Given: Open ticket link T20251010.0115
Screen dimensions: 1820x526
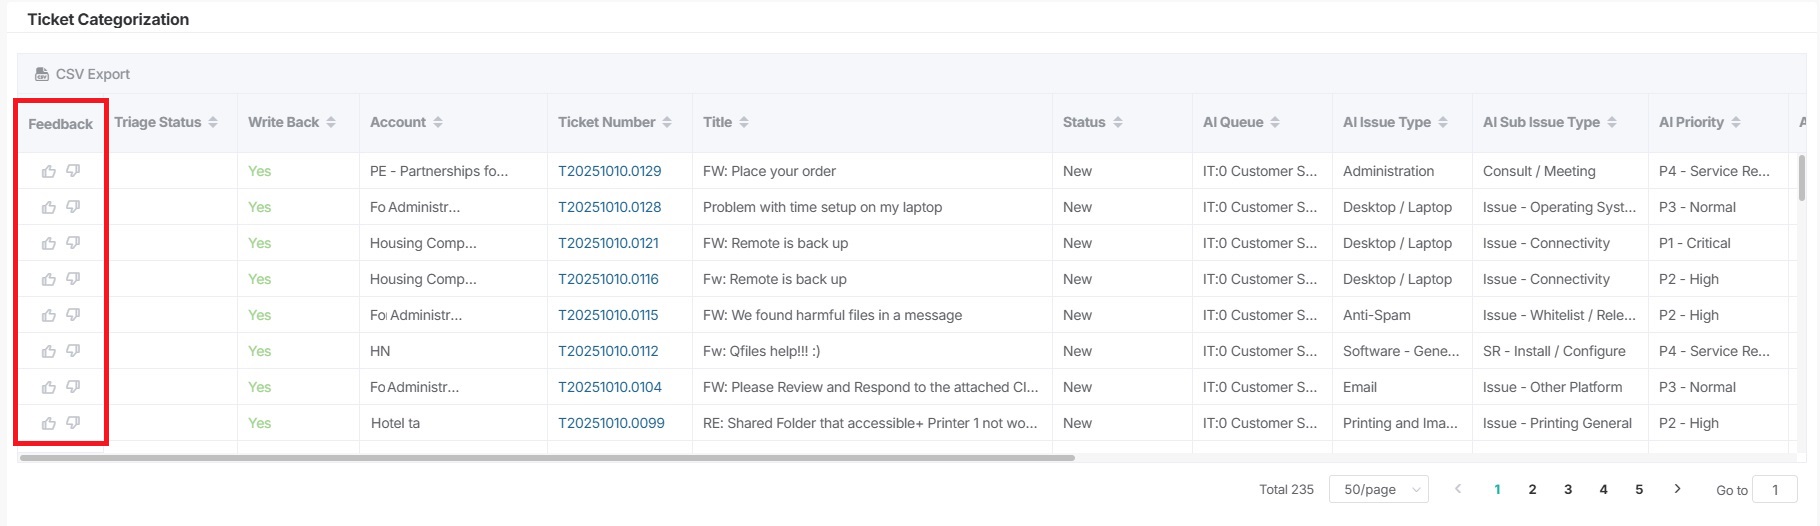Looking at the screenshot, I should click(x=608, y=315).
